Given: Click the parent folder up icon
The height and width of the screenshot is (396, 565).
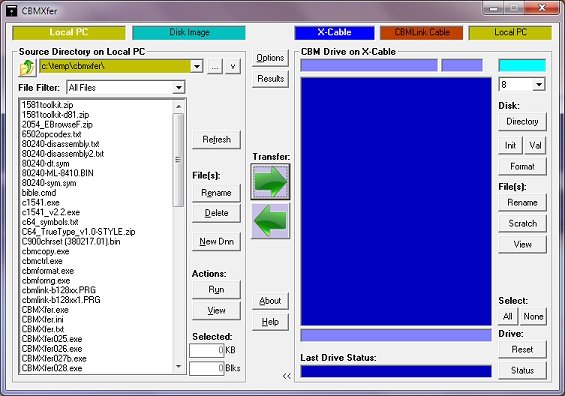Looking at the screenshot, I should coord(27,67).
